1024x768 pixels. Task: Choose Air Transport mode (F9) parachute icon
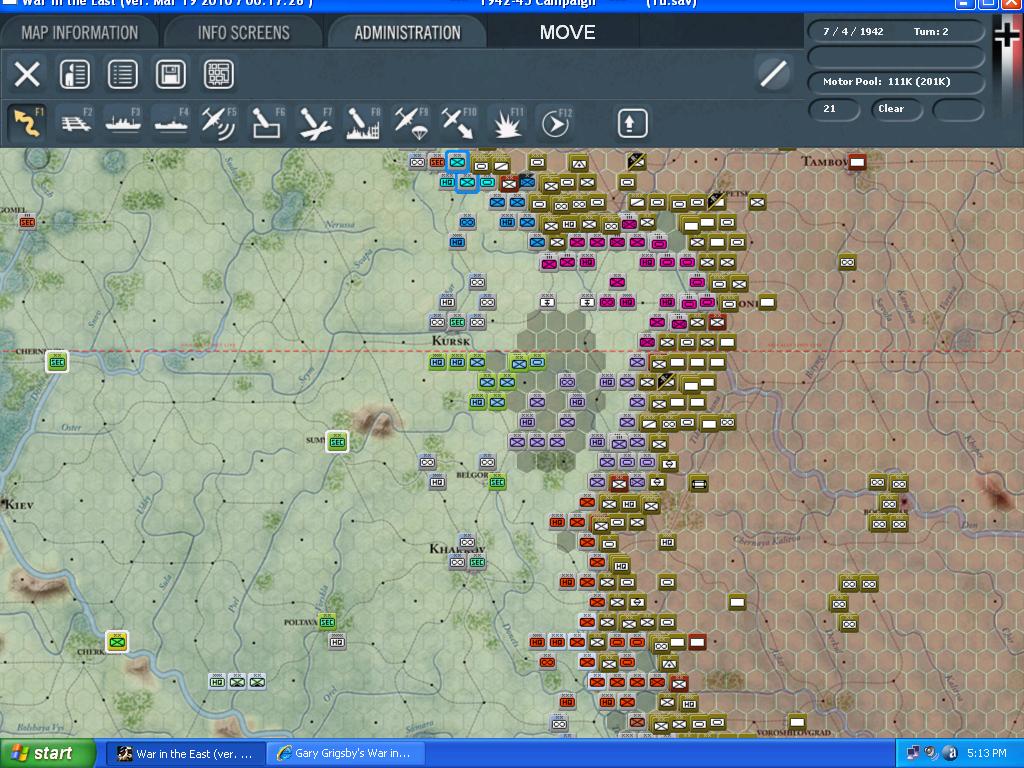(411, 123)
